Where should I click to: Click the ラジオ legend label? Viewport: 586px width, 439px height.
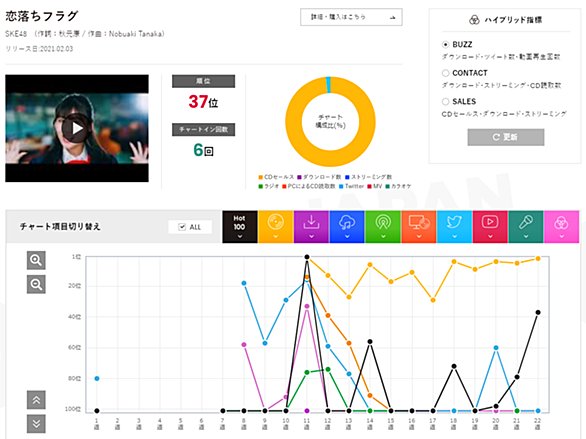(x=271, y=186)
